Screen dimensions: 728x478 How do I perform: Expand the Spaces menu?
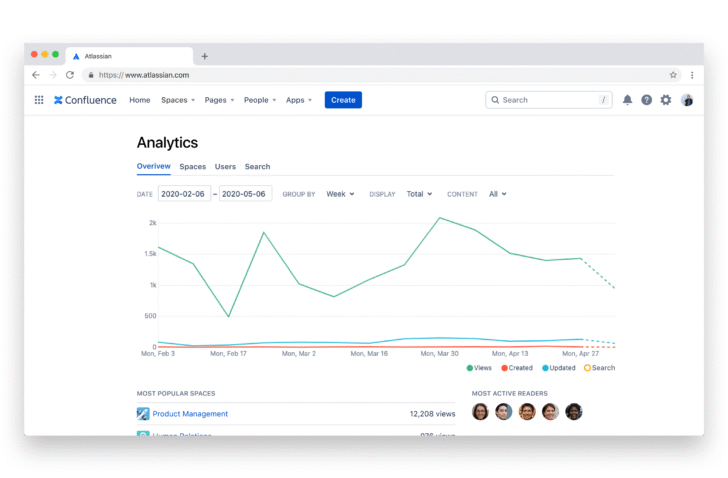point(178,100)
